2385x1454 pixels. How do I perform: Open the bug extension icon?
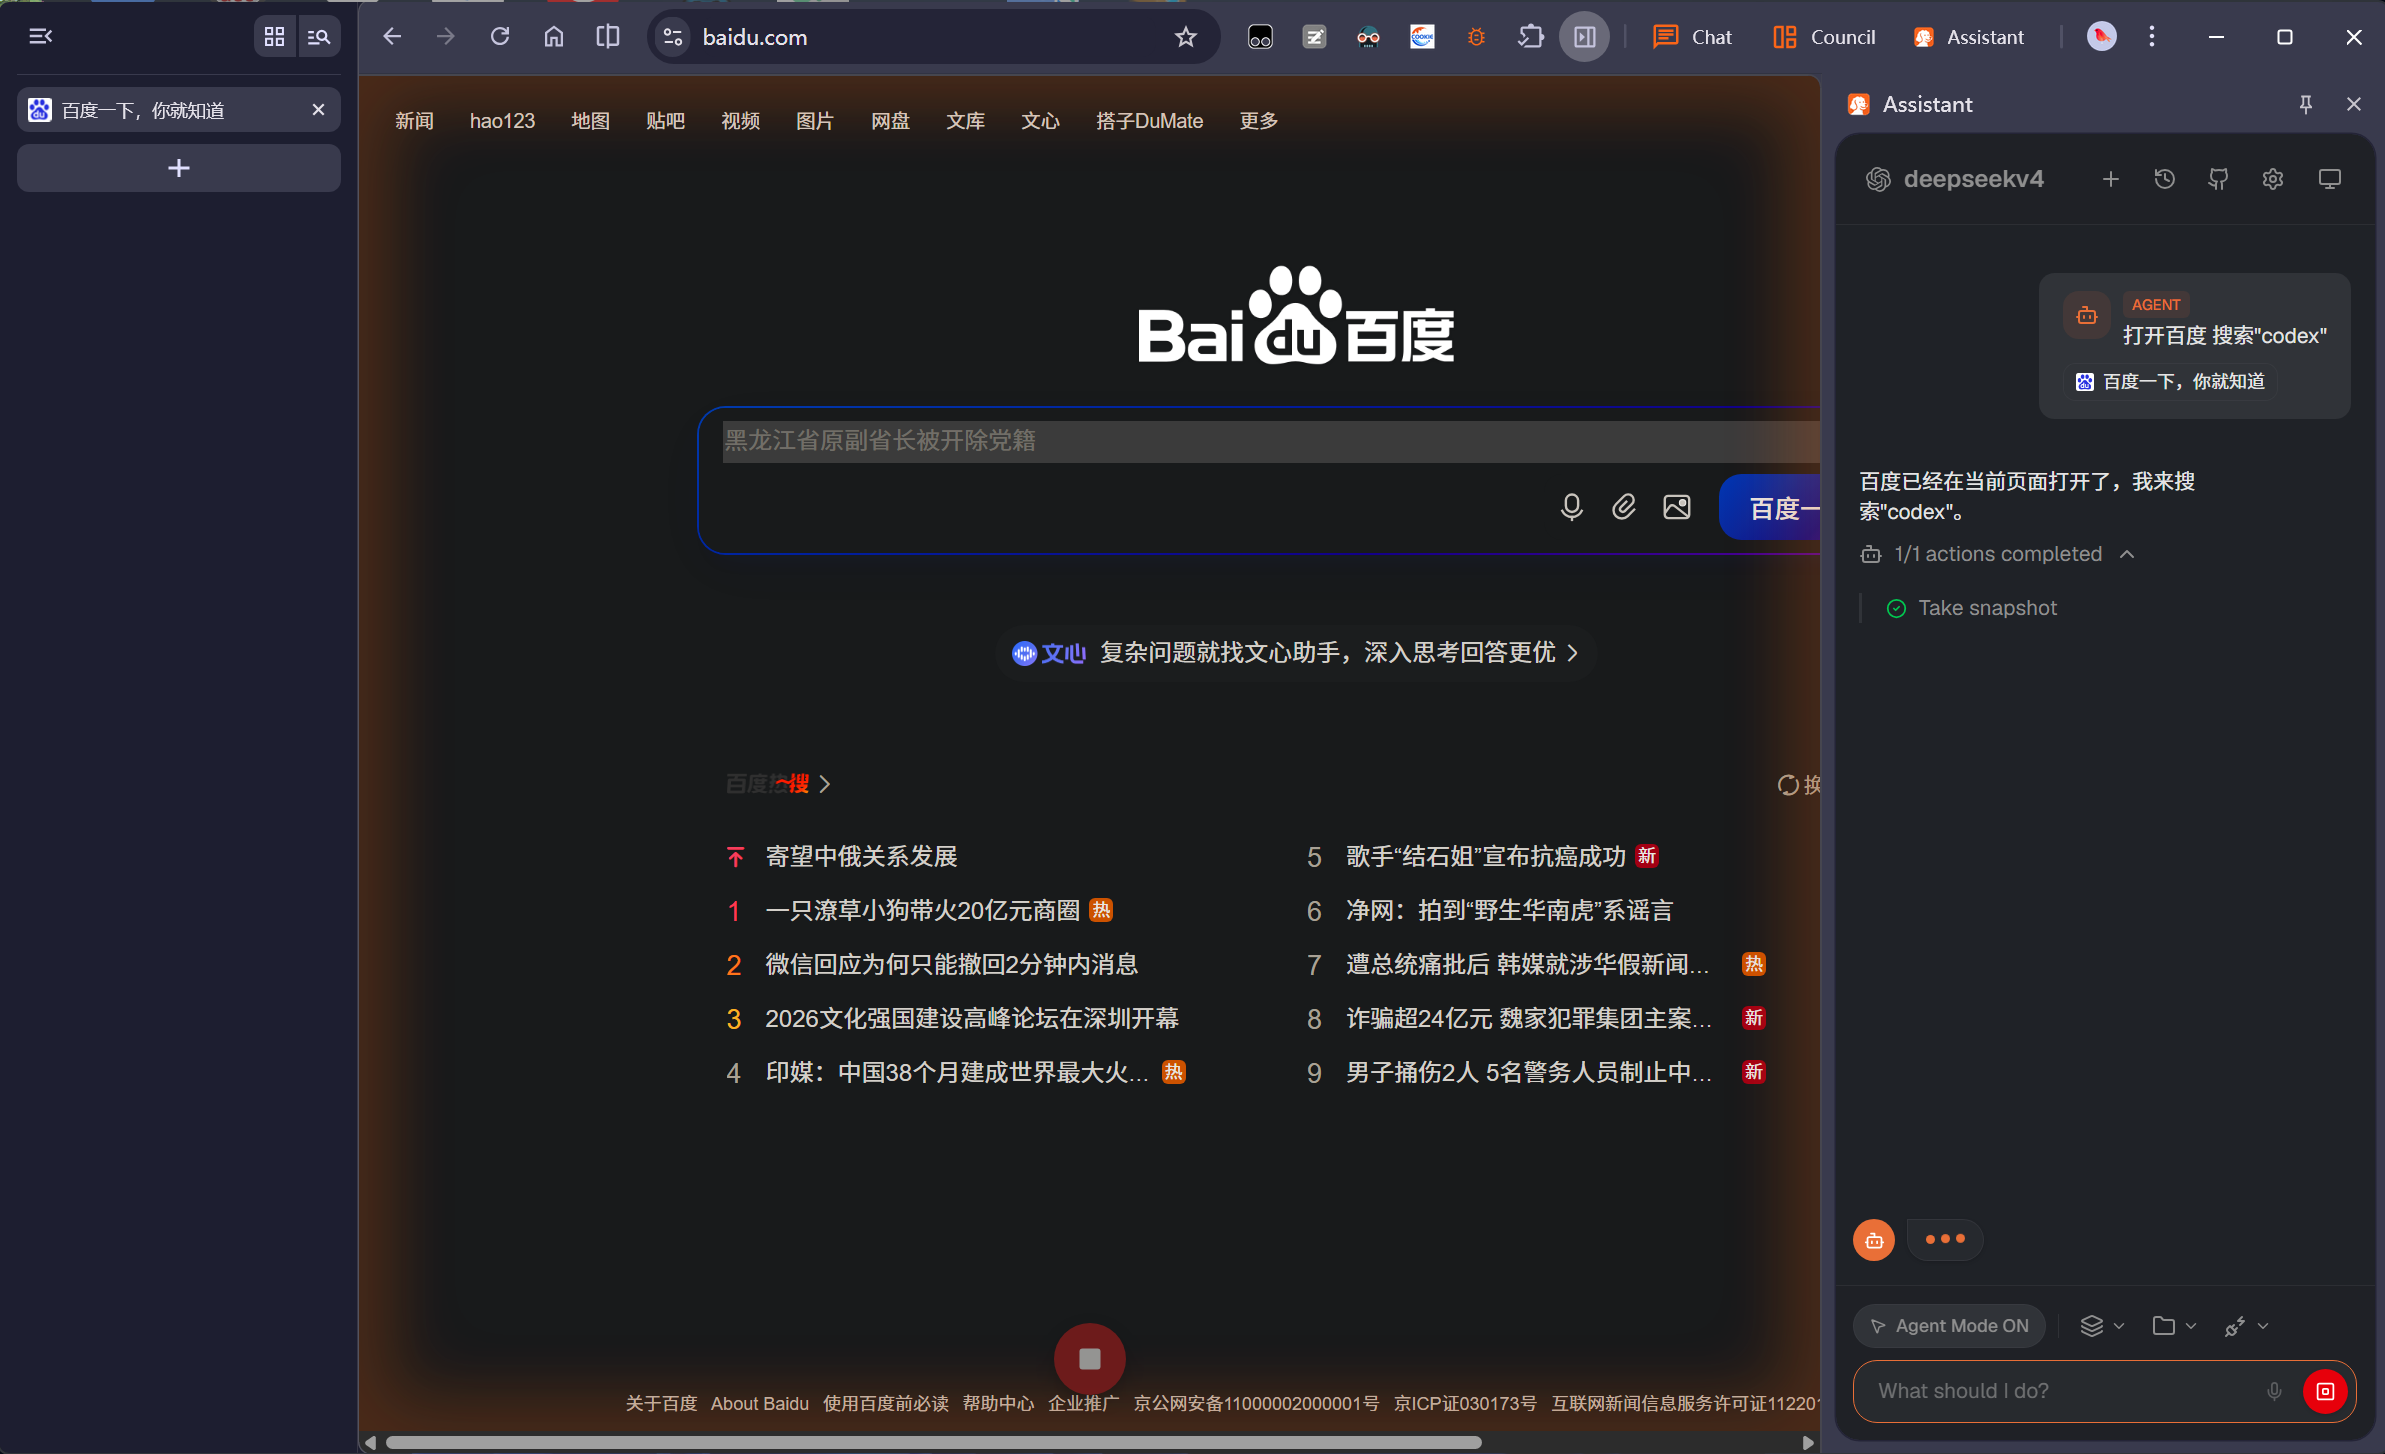pos(1476,37)
